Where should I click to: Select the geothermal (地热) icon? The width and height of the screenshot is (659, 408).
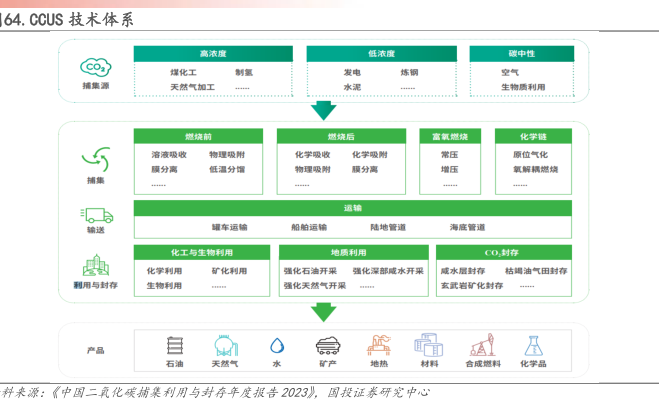(380, 347)
